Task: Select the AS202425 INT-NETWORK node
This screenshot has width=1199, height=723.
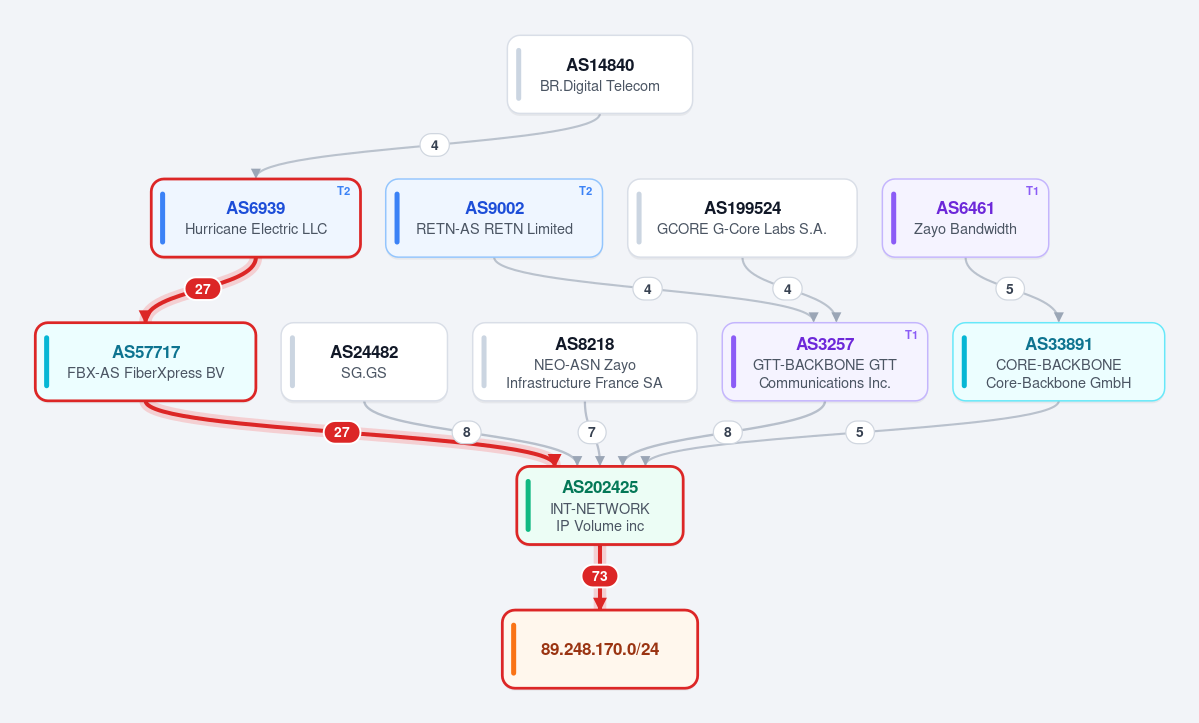Action: coord(600,505)
